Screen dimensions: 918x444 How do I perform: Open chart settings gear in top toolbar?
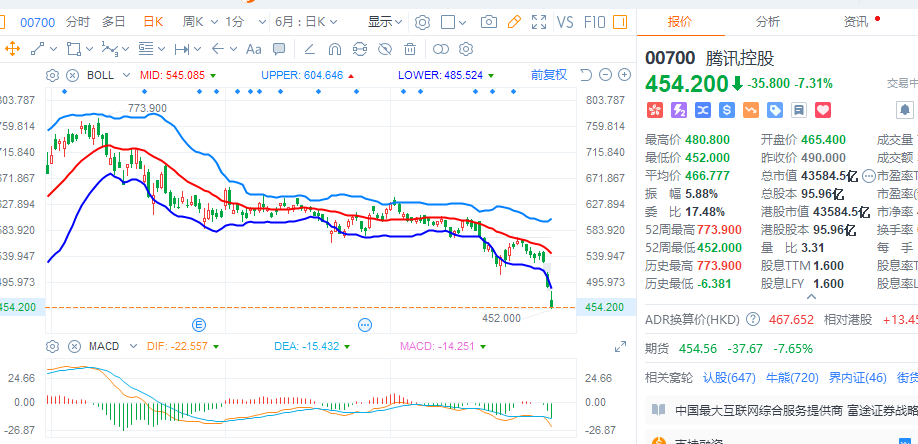coord(422,22)
